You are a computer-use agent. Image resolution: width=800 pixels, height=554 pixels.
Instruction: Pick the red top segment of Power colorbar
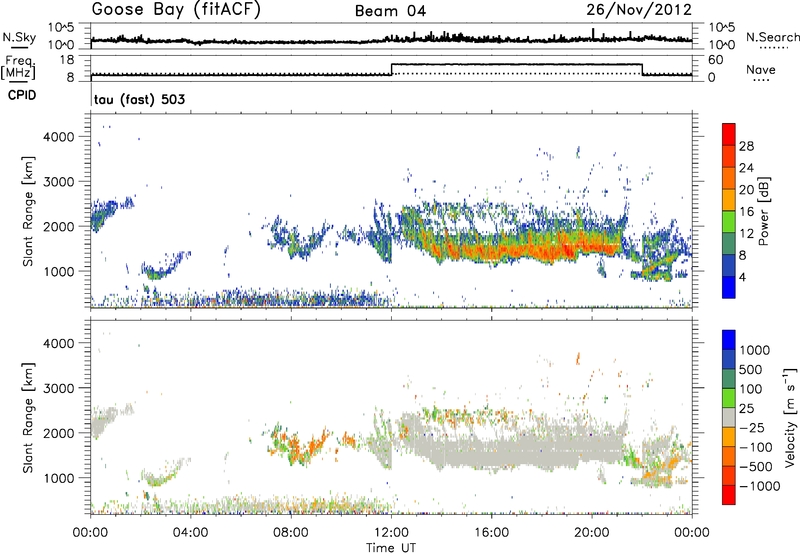click(729, 134)
